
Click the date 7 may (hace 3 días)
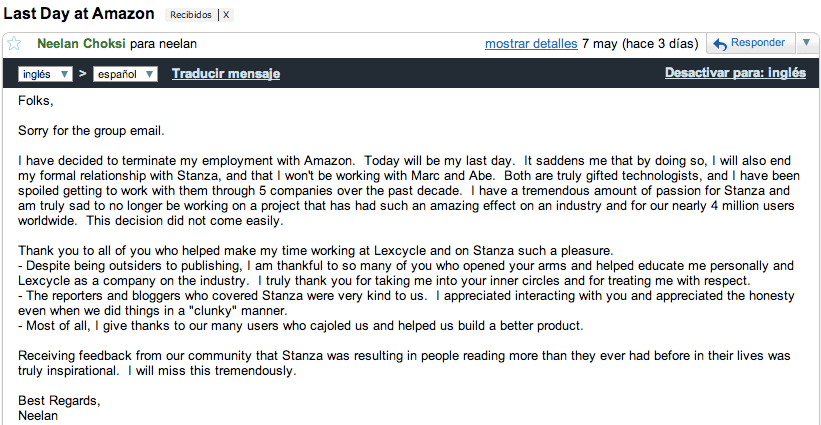tap(640, 43)
